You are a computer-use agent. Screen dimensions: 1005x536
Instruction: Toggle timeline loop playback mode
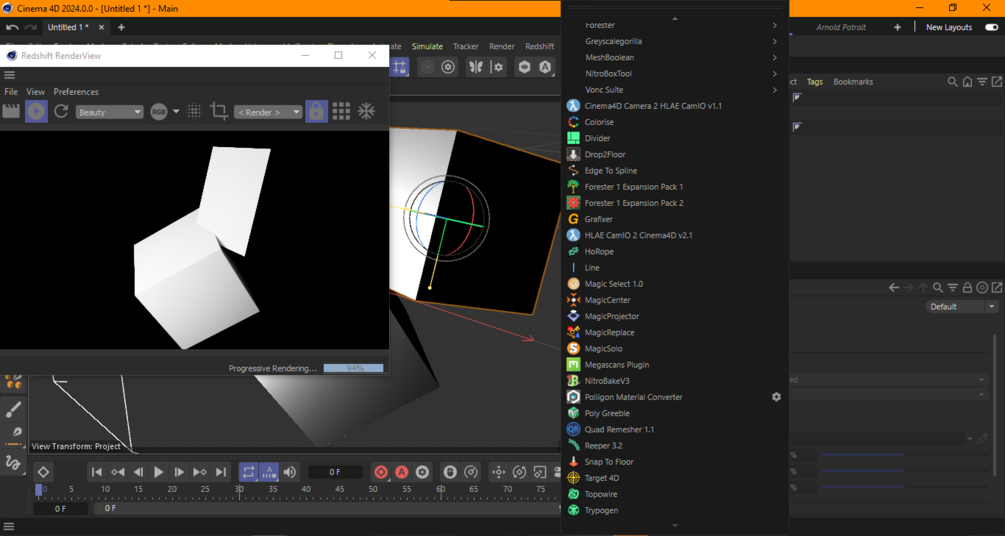[x=248, y=473]
